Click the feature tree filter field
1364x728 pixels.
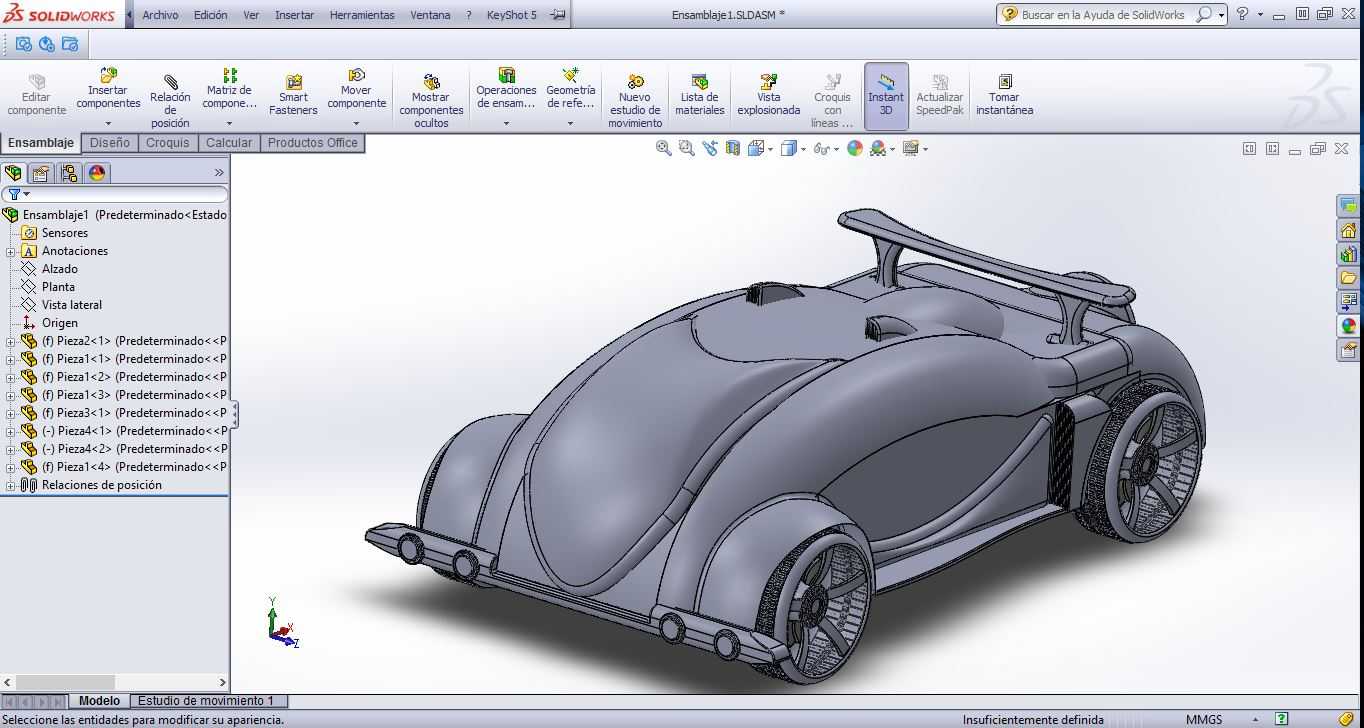(x=114, y=194)
